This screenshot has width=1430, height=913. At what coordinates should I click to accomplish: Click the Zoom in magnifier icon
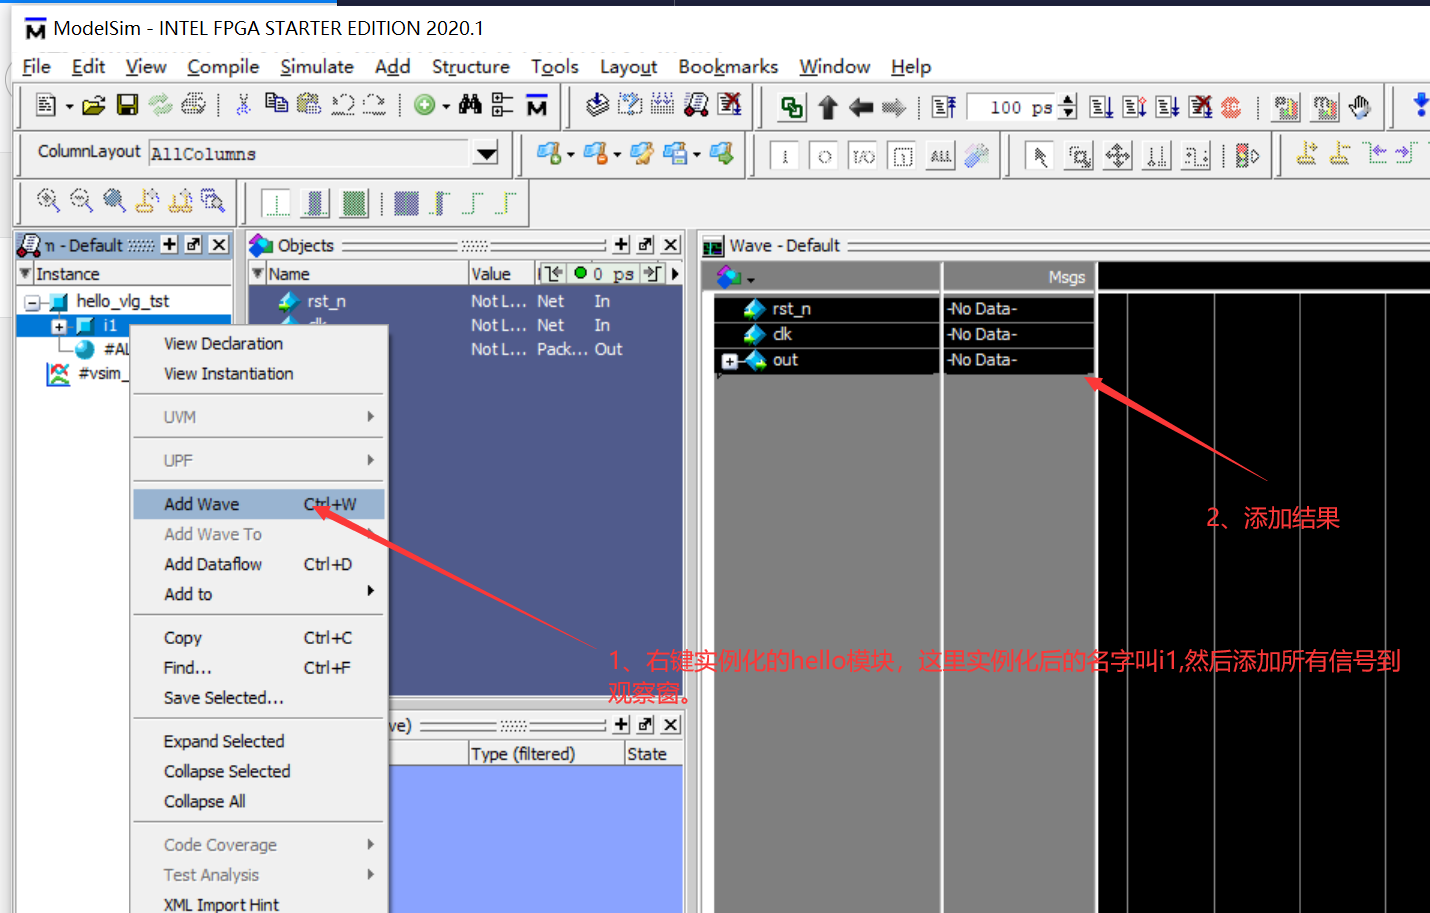pos(48,201)
